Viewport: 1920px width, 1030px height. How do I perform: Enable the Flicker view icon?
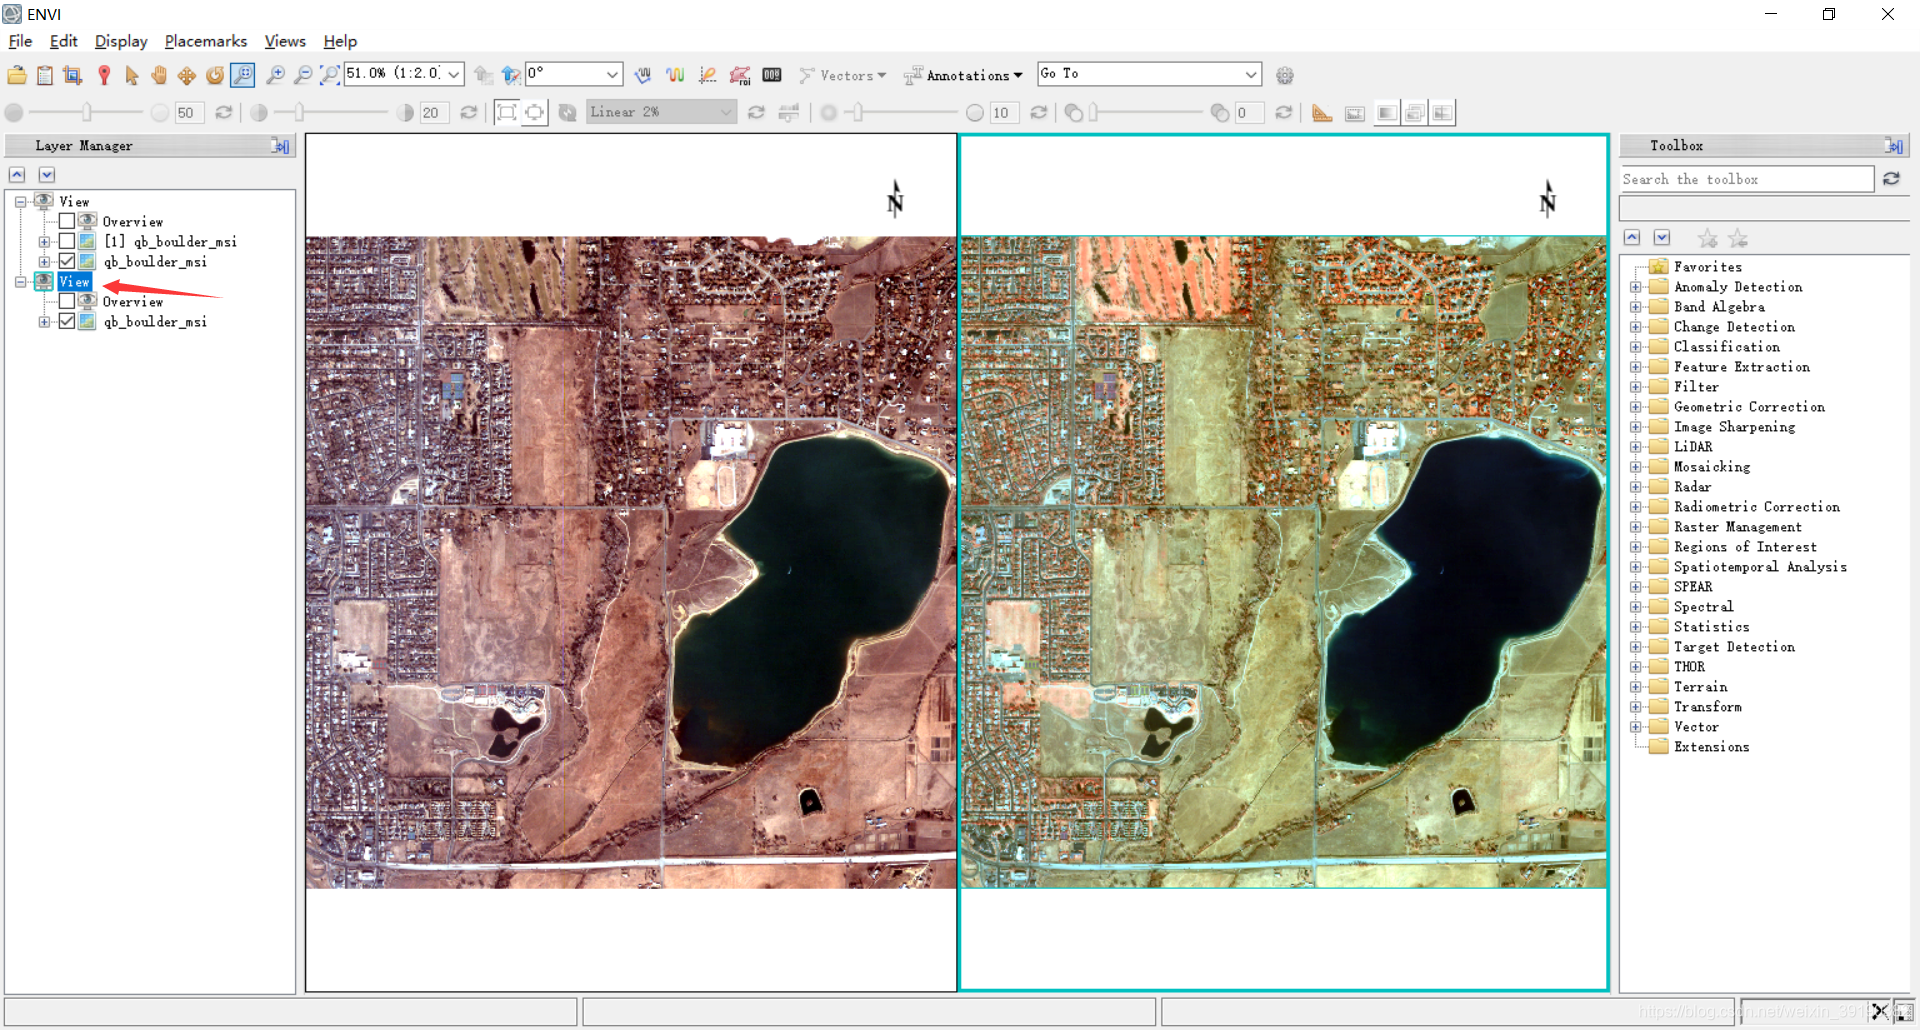1414,113
